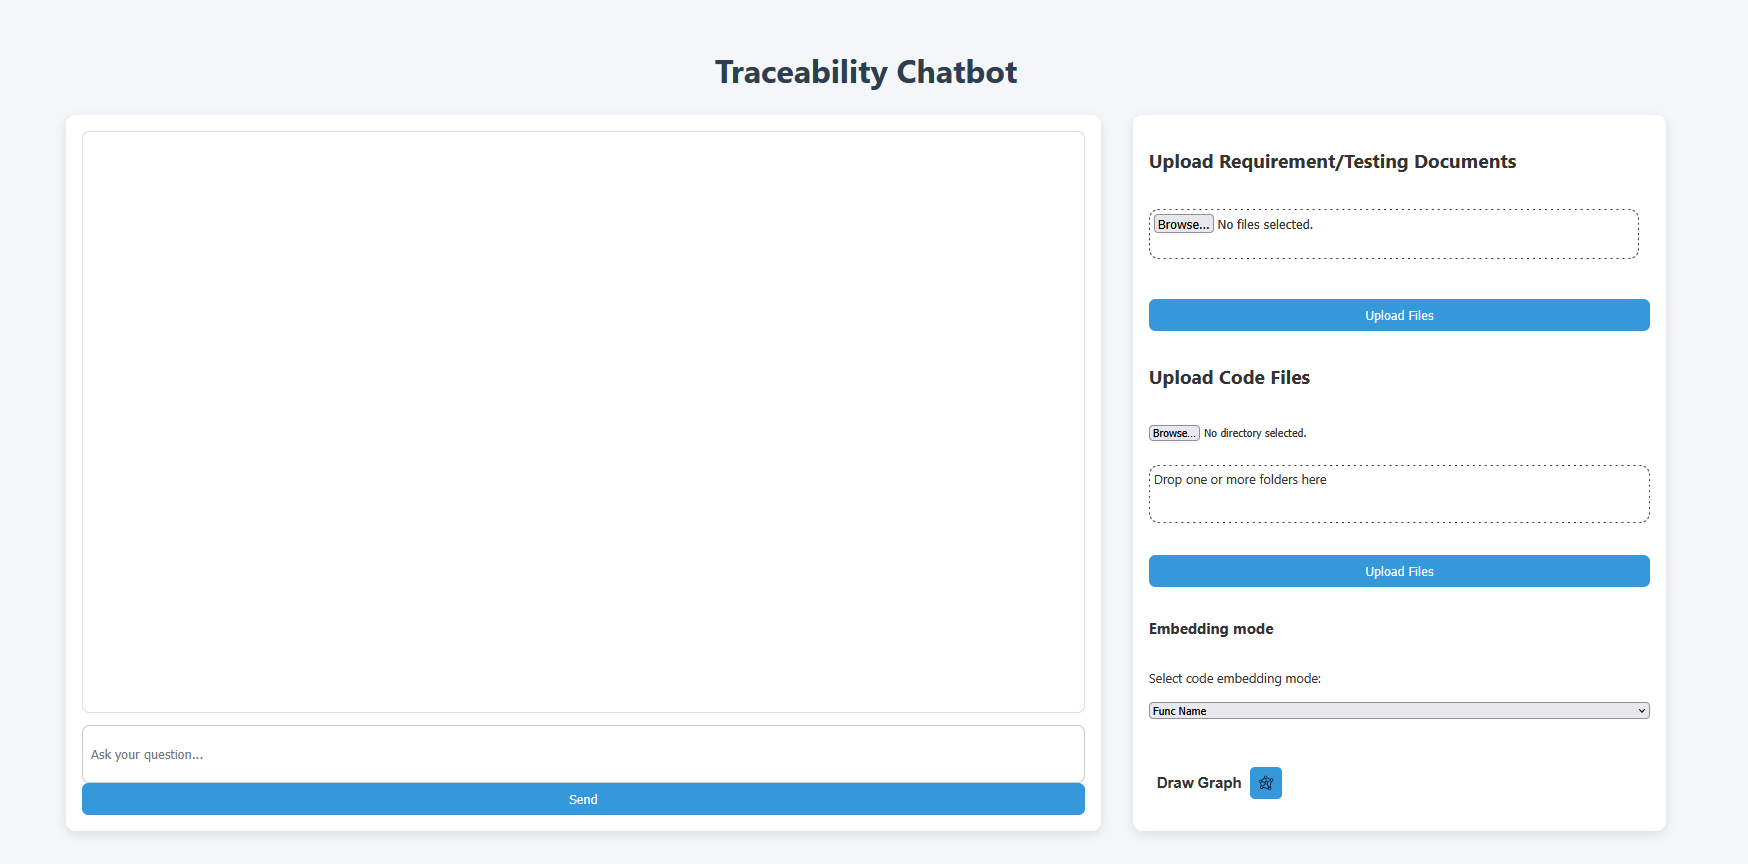Upload files under Requirement/Testing Documents
1748x864 pixels.
(1398, 315)
